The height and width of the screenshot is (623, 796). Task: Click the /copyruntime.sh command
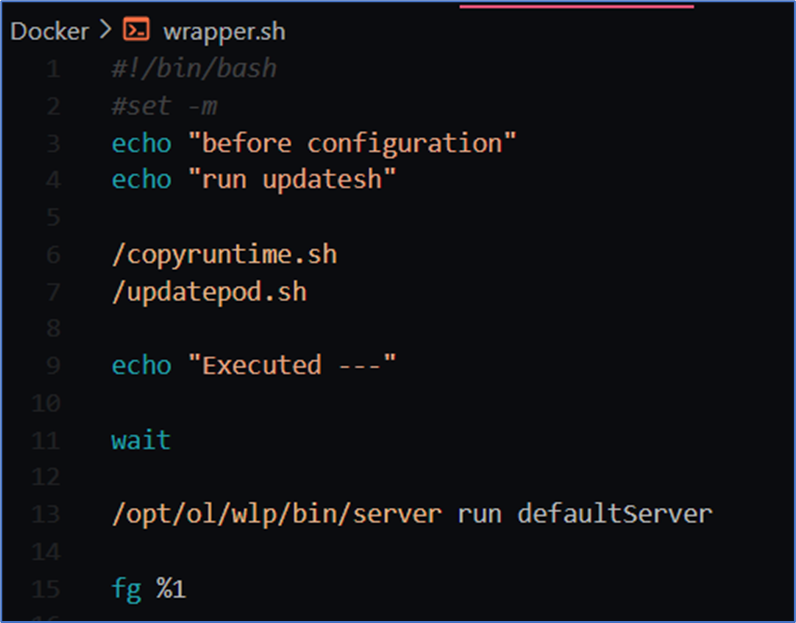[x=224, y=254]
